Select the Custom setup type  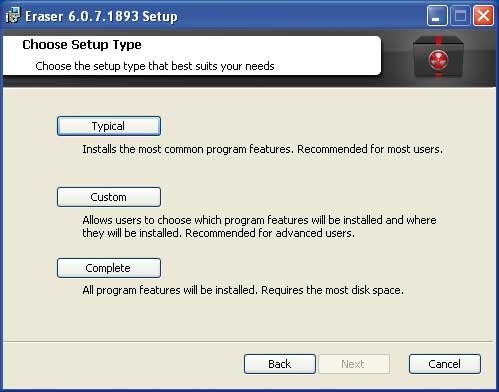pyautogui.click(x=109, y=197)
